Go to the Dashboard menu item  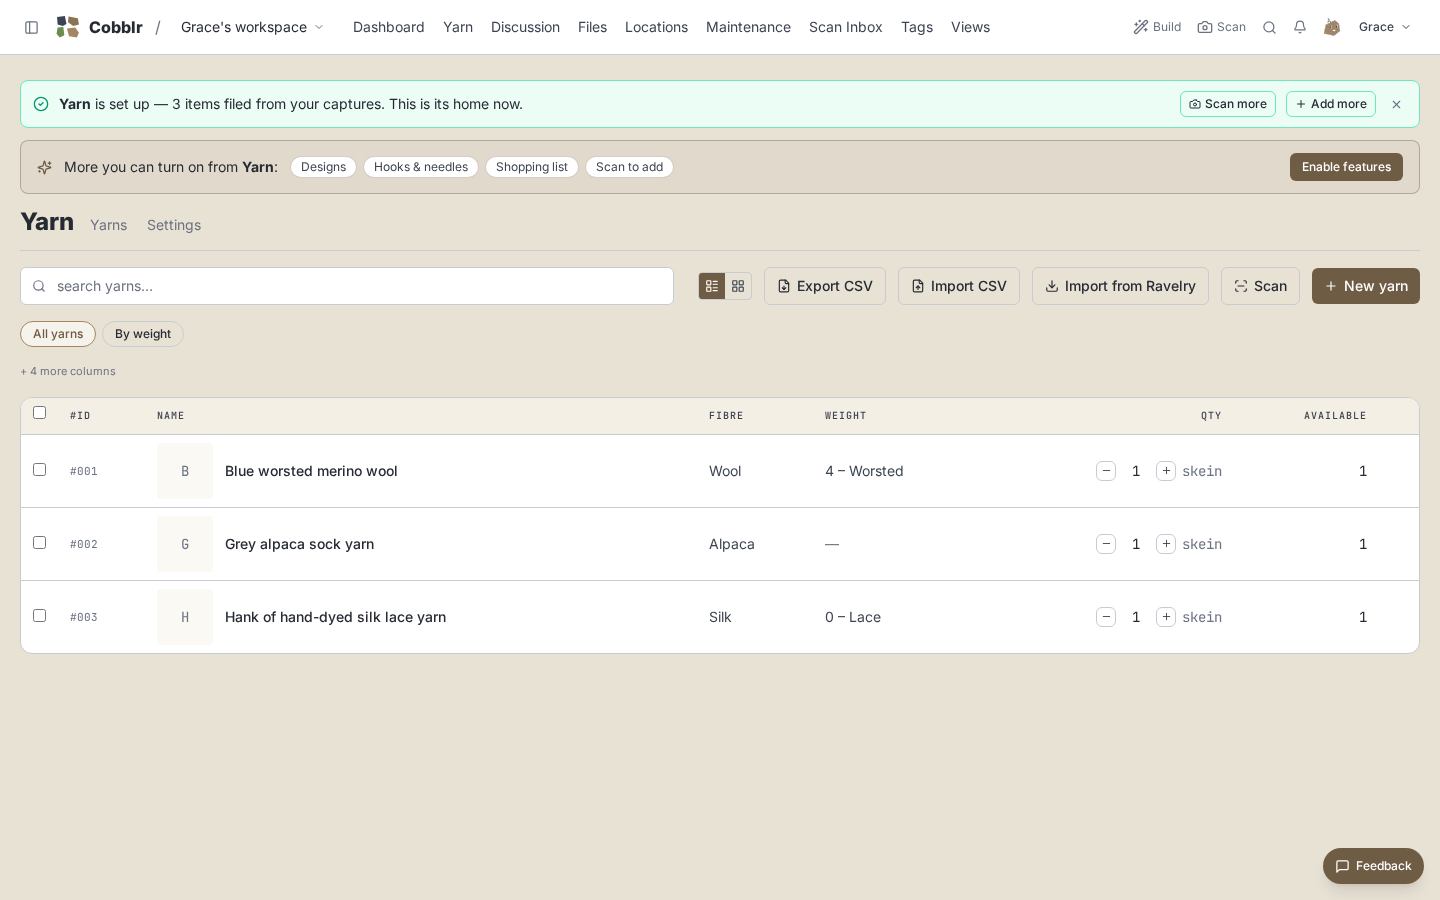point(389,27)
